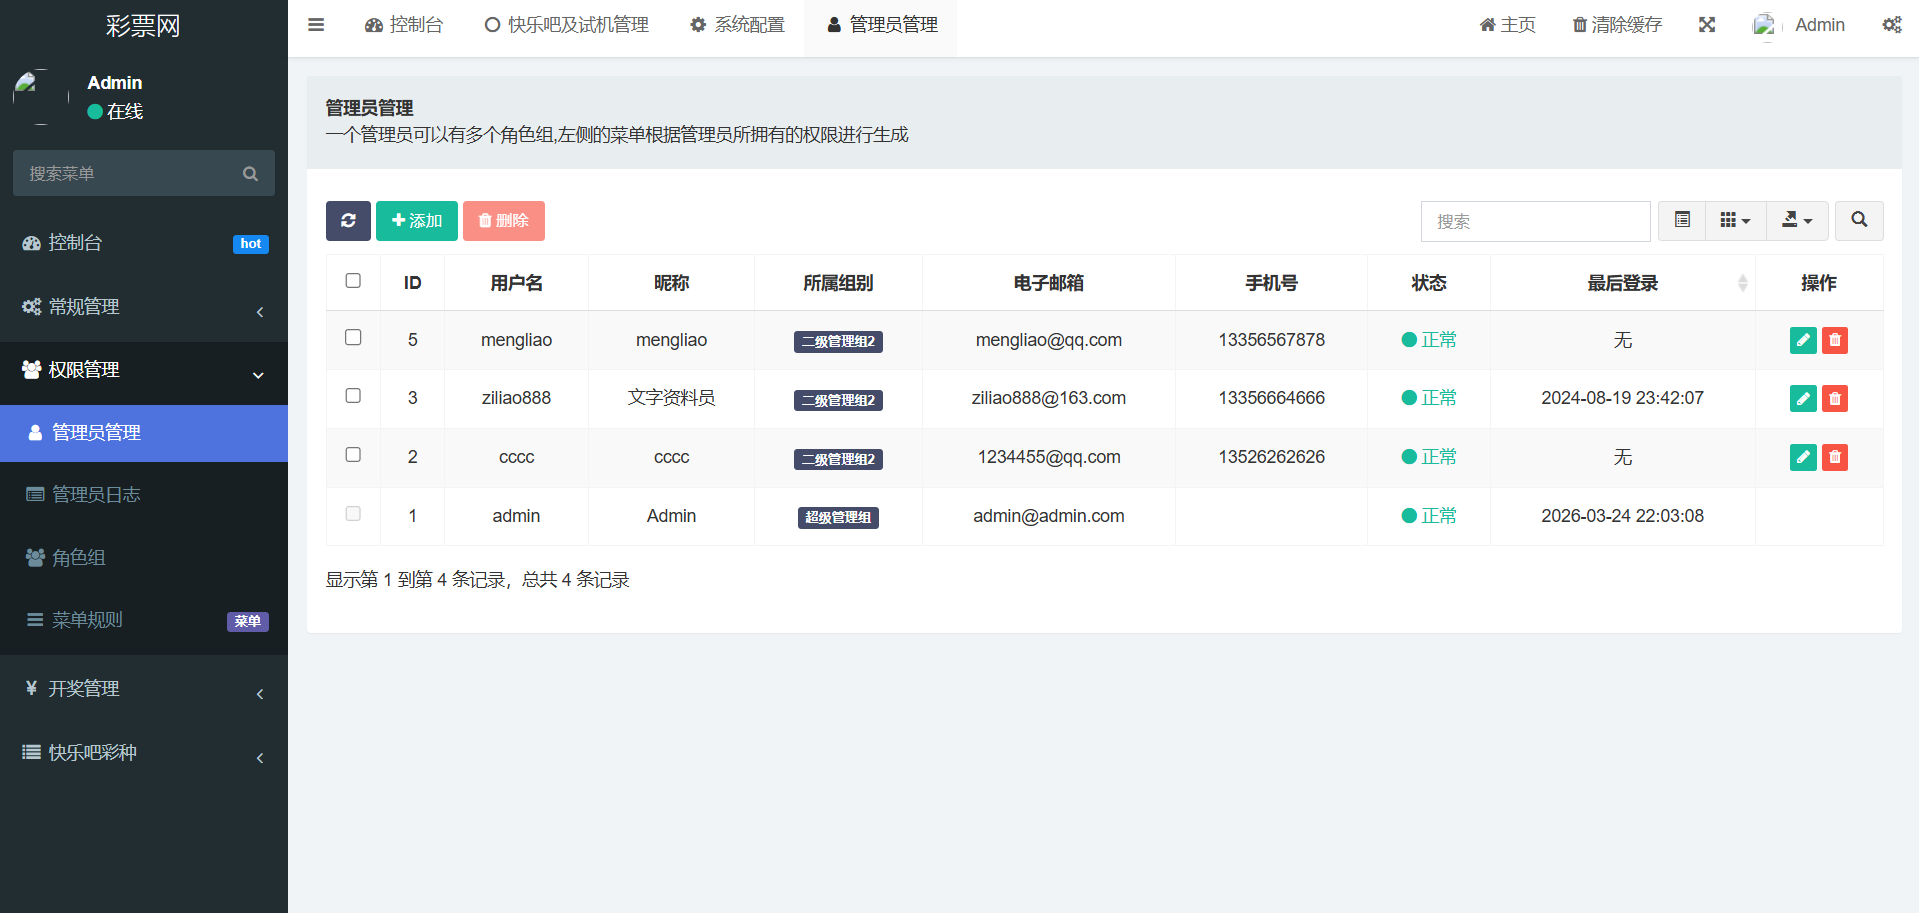Click the green 添加 button
This screenshot has width=1919, height=913.
point(416,221)
